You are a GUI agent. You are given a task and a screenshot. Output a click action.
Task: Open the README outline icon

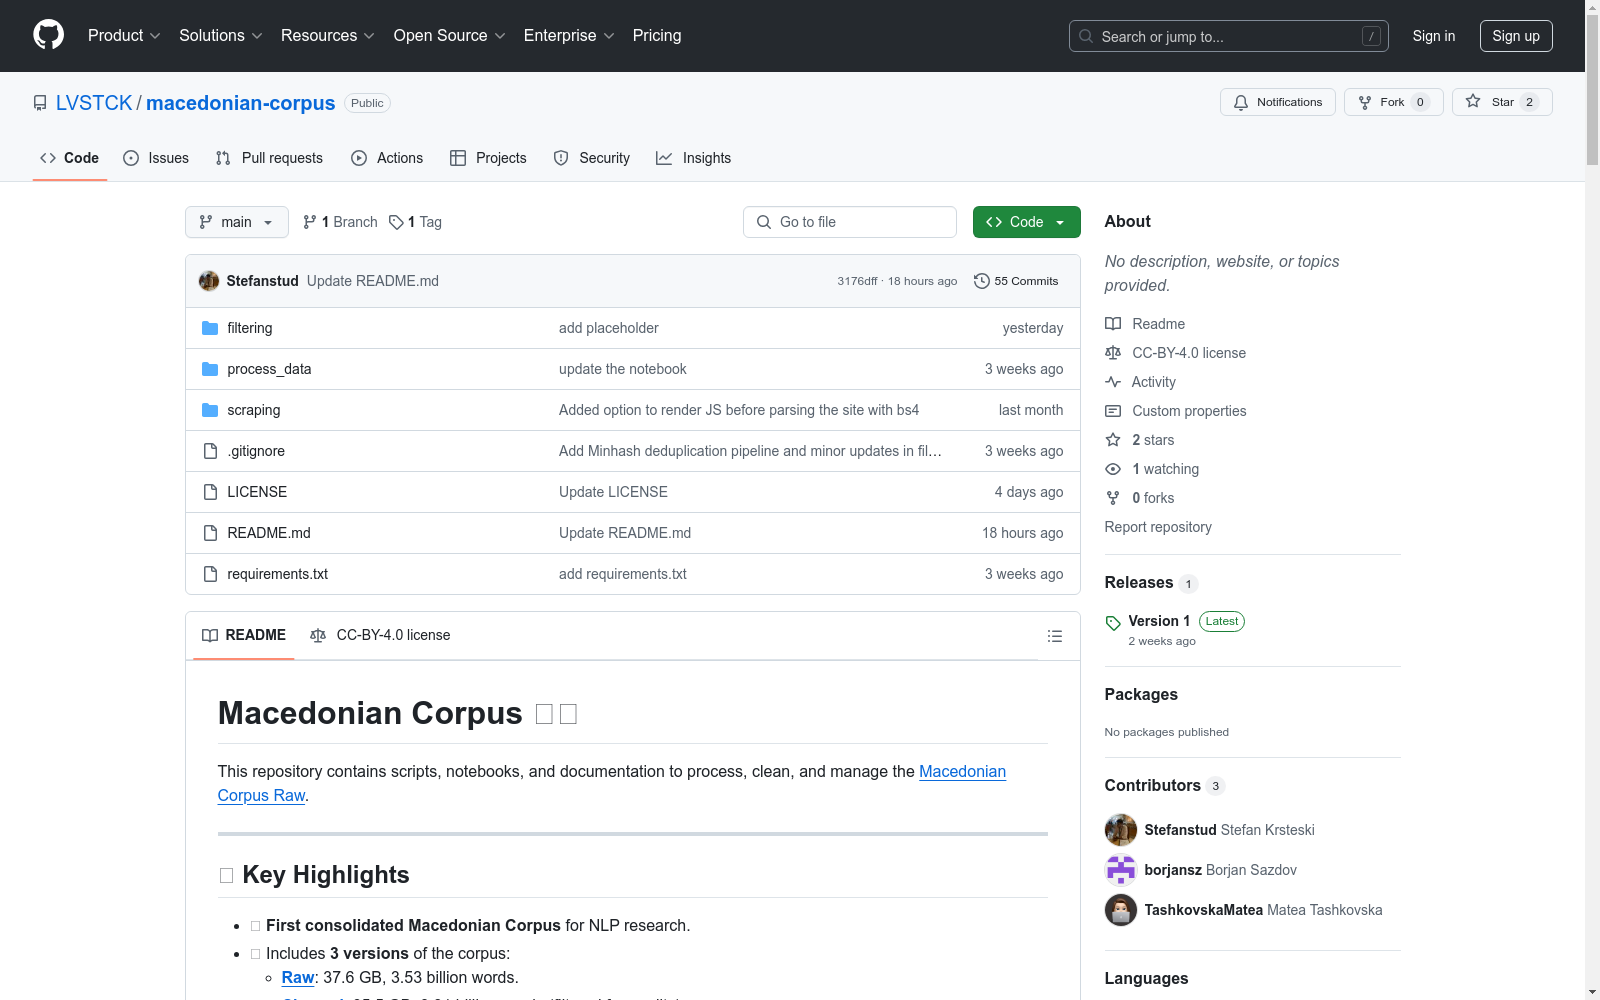[x=1054, y=636]
